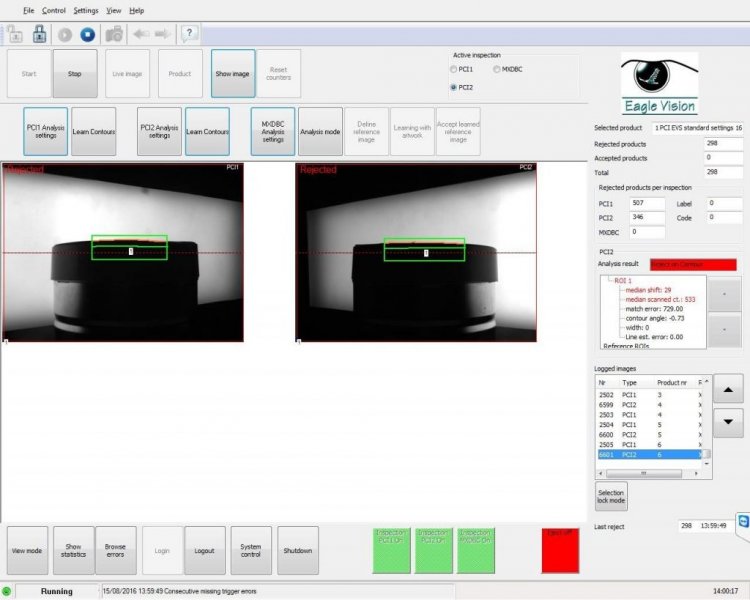Click the grey play icon in toolbar
This screenshot has width=750, height=600.
pos(65,34)
